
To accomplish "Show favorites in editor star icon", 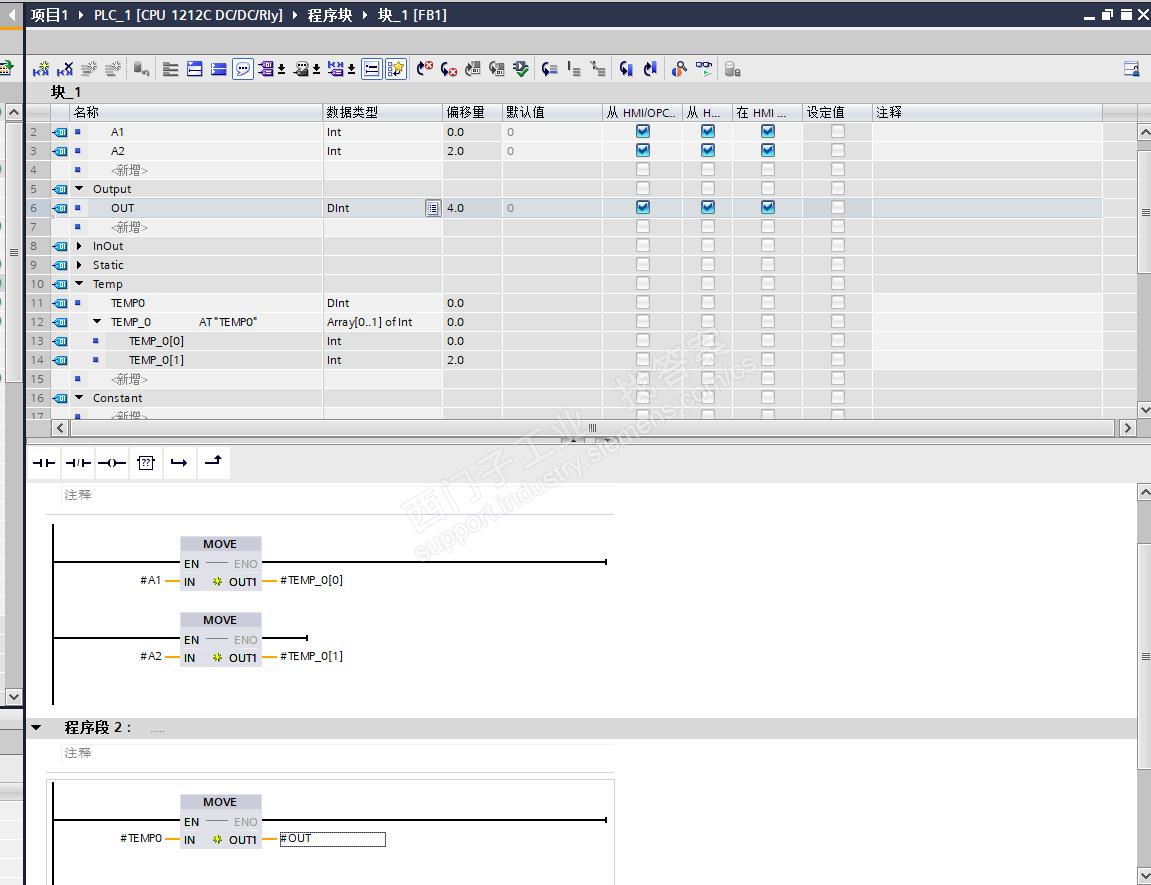I will coord(396,69).
